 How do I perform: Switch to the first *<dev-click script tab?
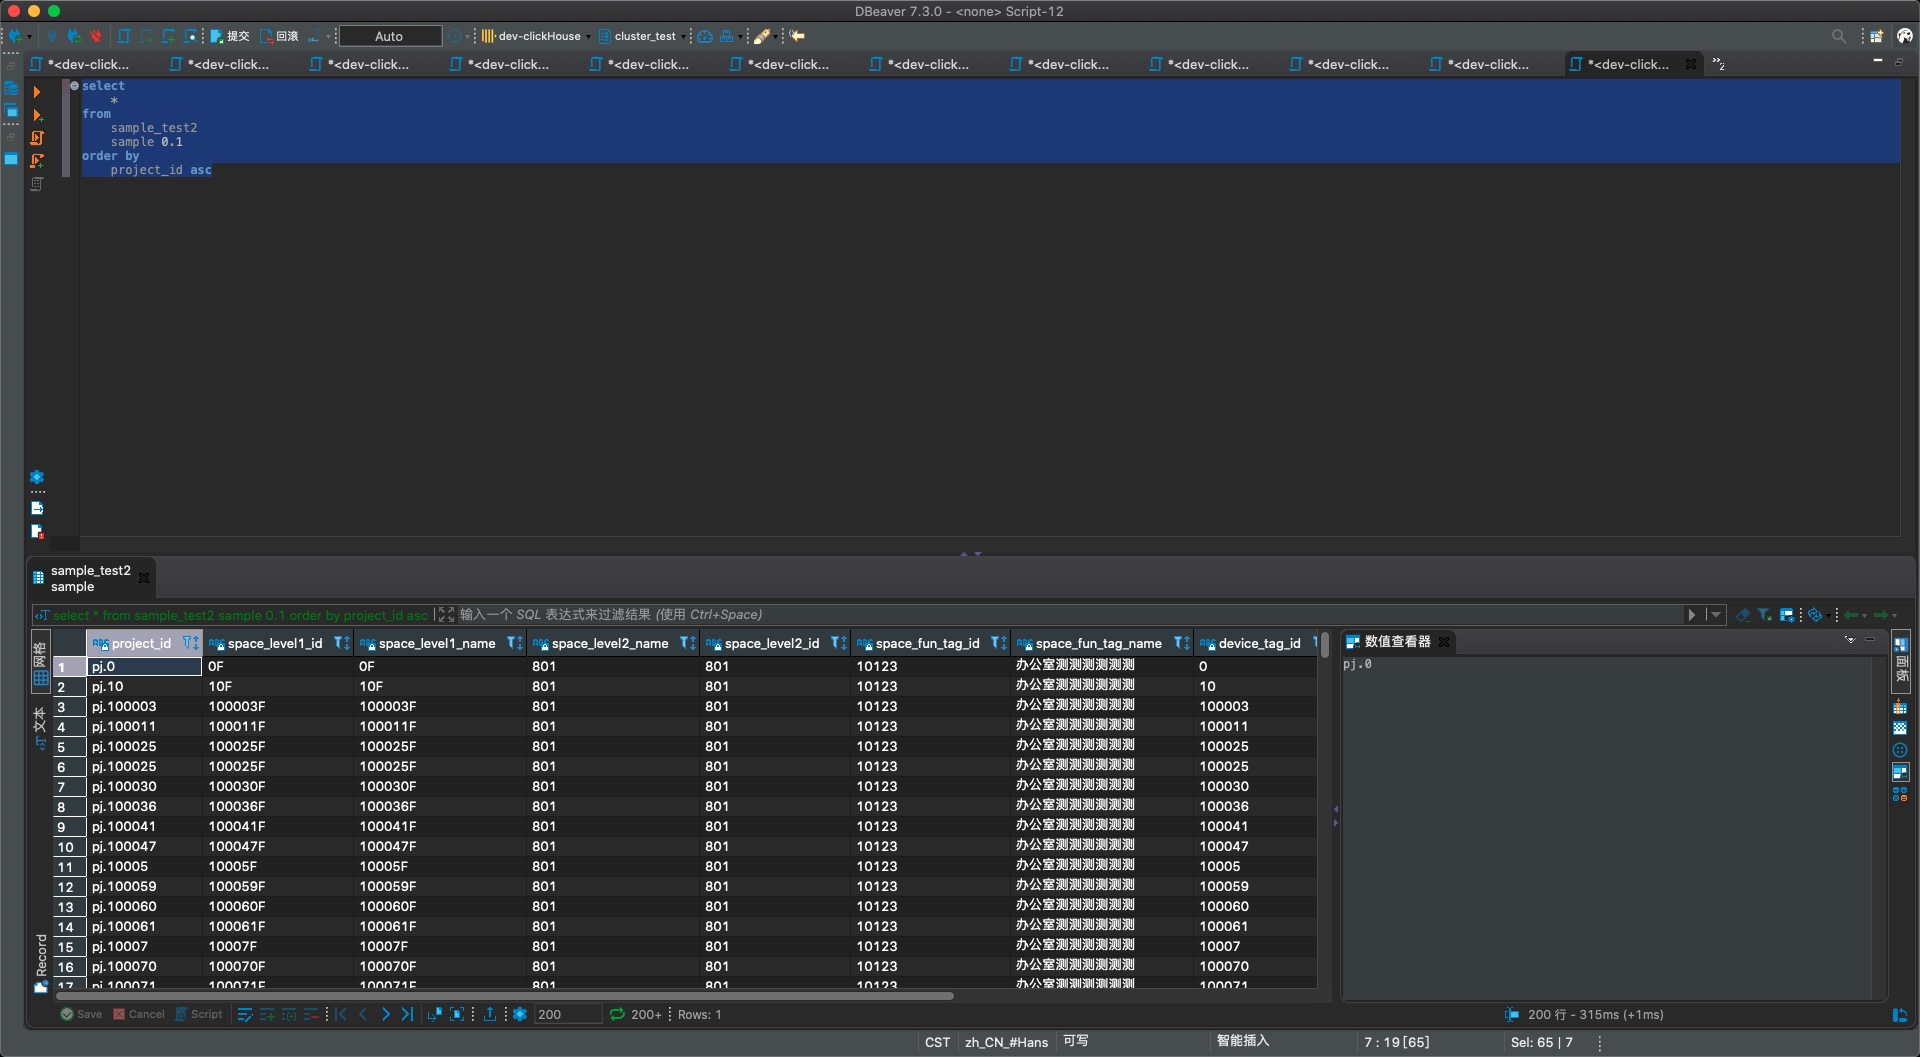click(x=80, y=64)
